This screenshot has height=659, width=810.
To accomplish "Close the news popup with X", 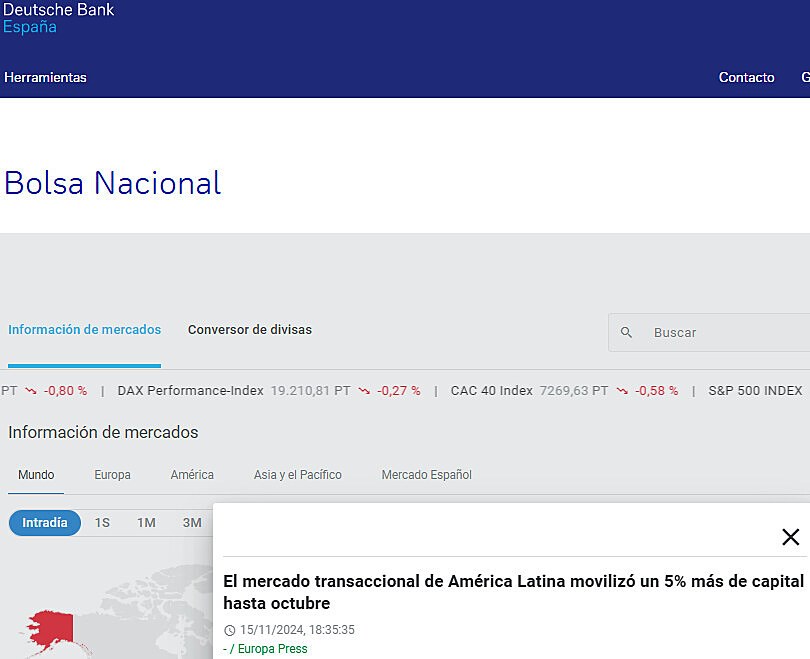I will [x=790, y=537].
